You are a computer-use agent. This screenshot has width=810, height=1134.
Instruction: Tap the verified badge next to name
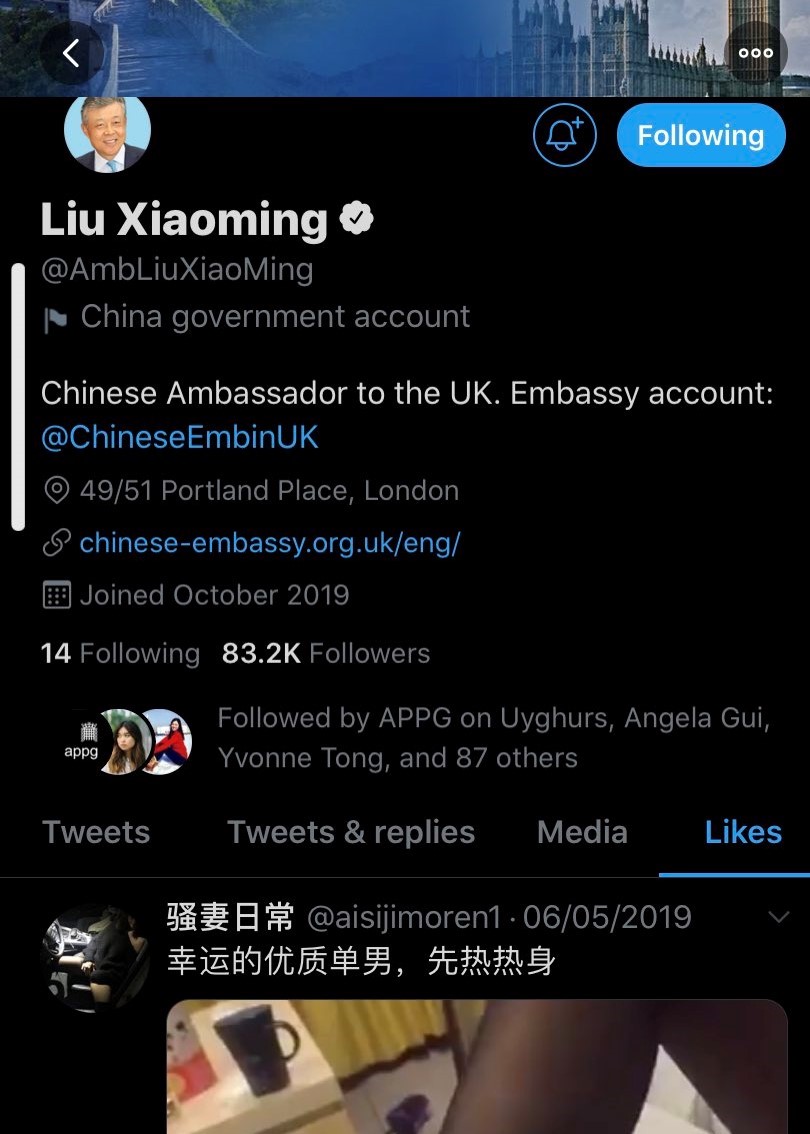coord(356,218)
